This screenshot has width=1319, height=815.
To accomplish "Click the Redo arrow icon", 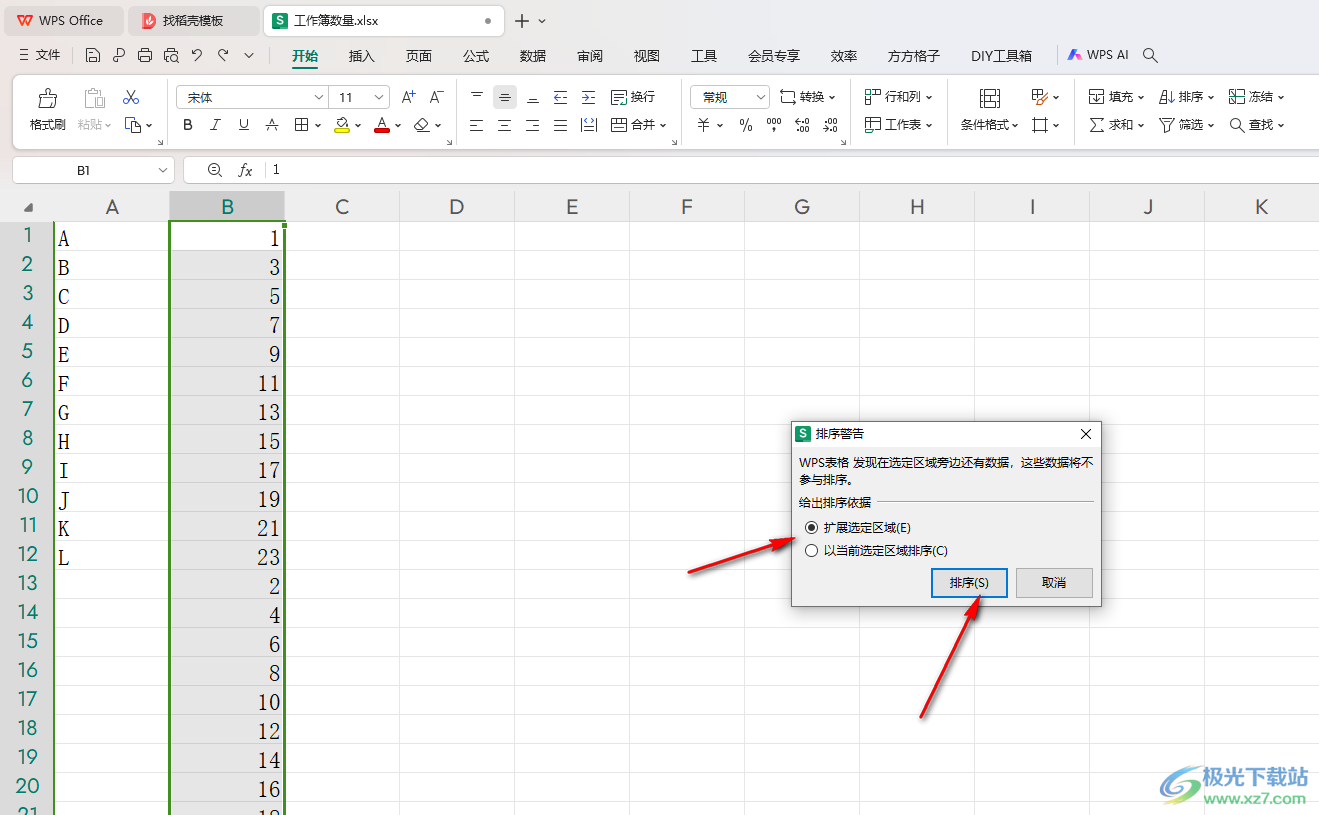I will tap(223, 55).
